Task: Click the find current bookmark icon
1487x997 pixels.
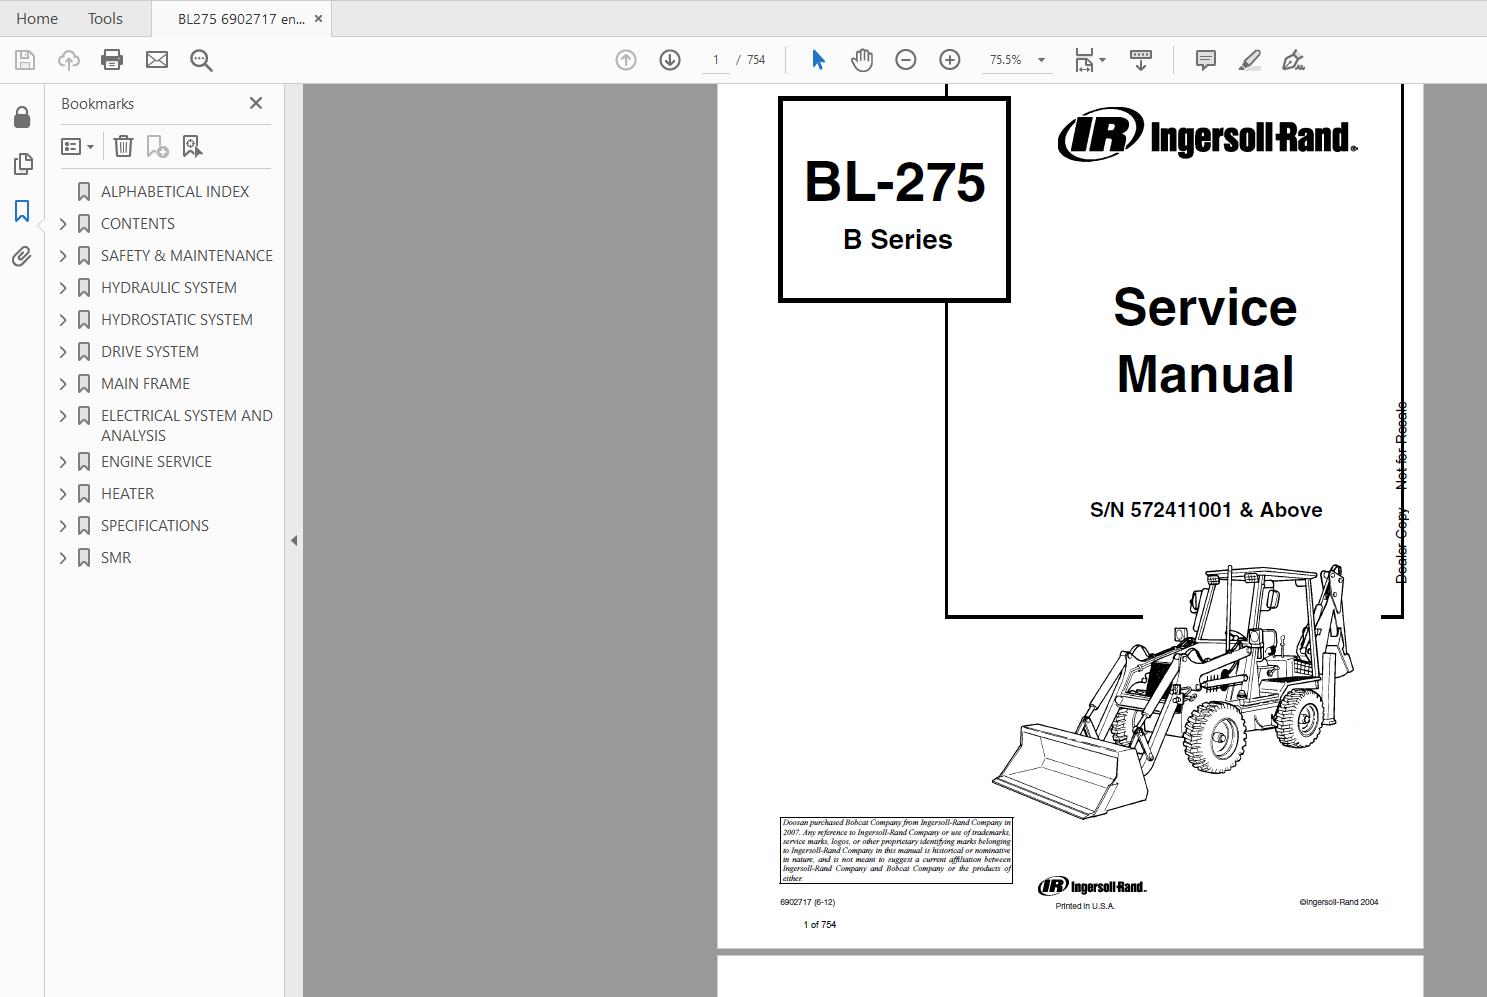Action: (192, 147)
